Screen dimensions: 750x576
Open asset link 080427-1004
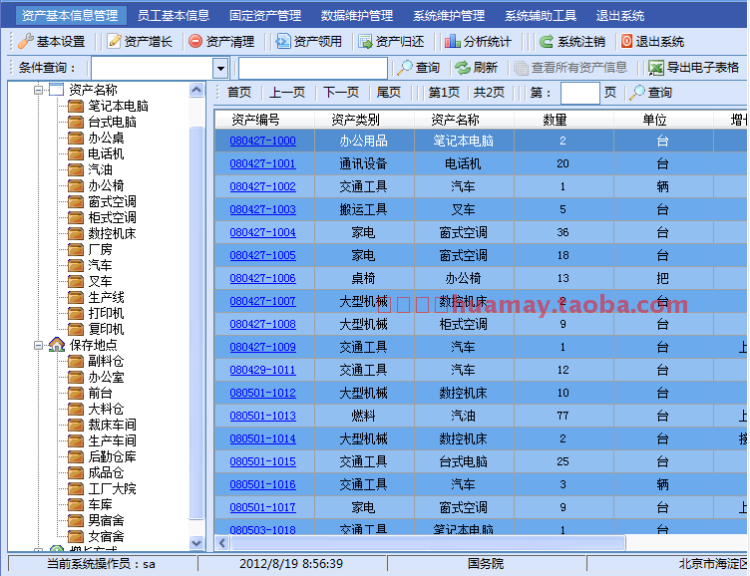pyautogui.click(x=263, y=233)
